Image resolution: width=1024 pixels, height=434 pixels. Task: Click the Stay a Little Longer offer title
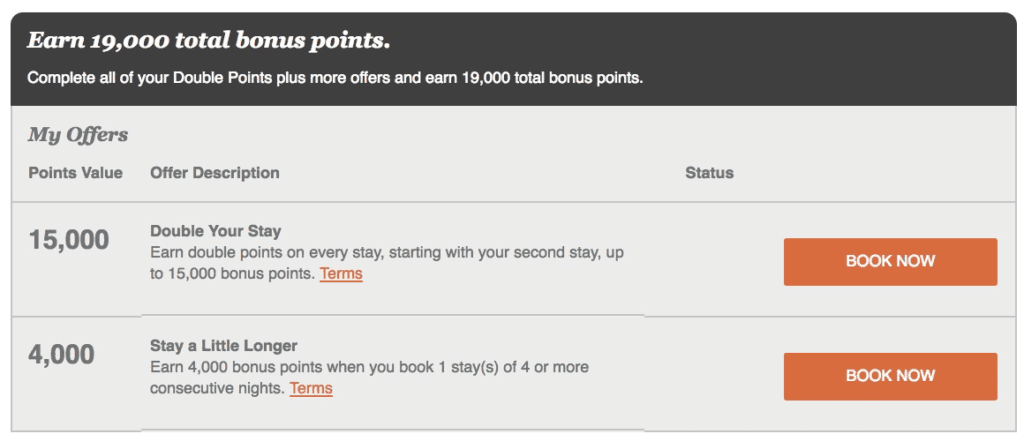(x=224, y=346)
